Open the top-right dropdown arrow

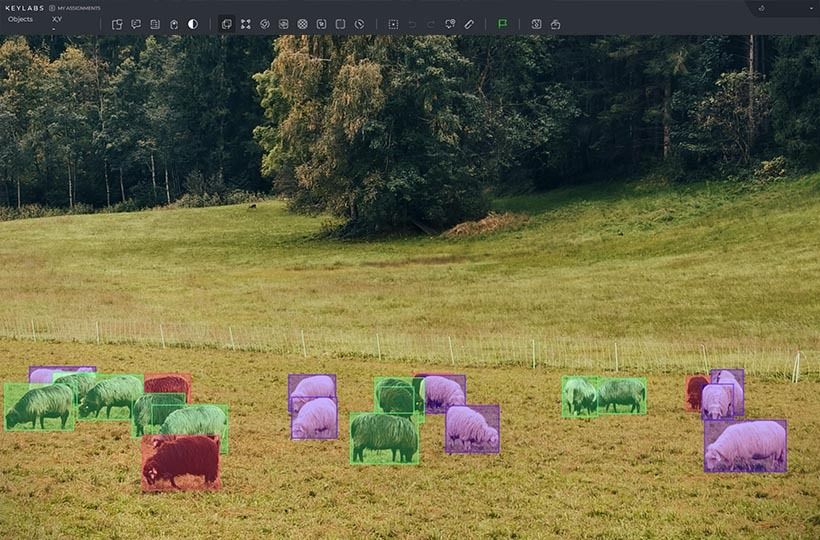coord(811,9)
